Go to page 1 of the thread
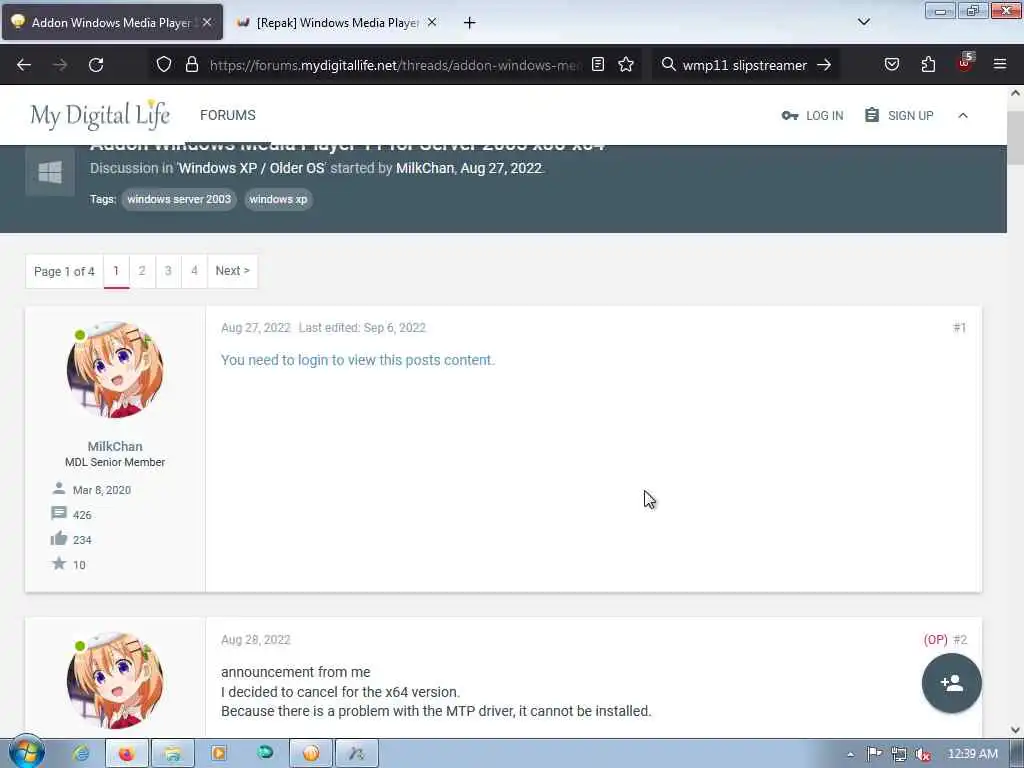The width and height of the screenshot is (1024, 768). click(x=116, y=271)
